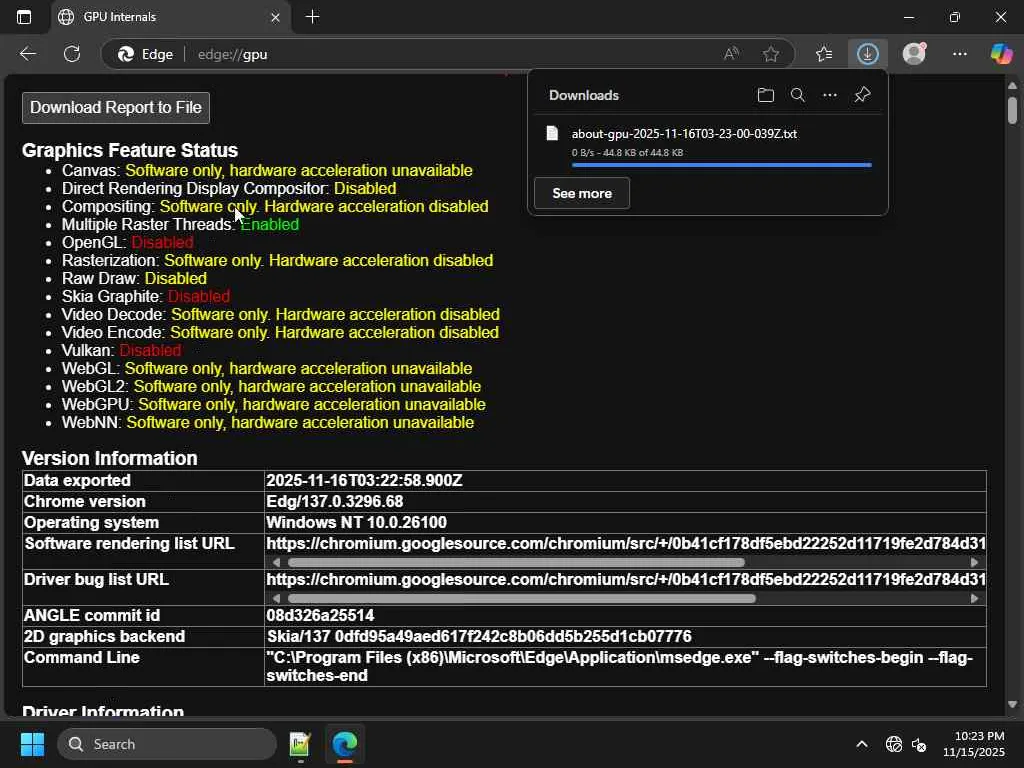Click the WebGPU status line

tap(274, 405)
